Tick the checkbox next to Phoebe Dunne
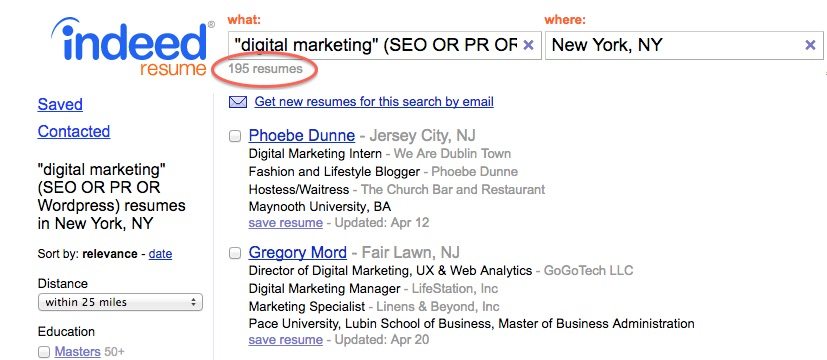Image resolution: width=827 pixels, height=360 pixels. coord(235,136)
